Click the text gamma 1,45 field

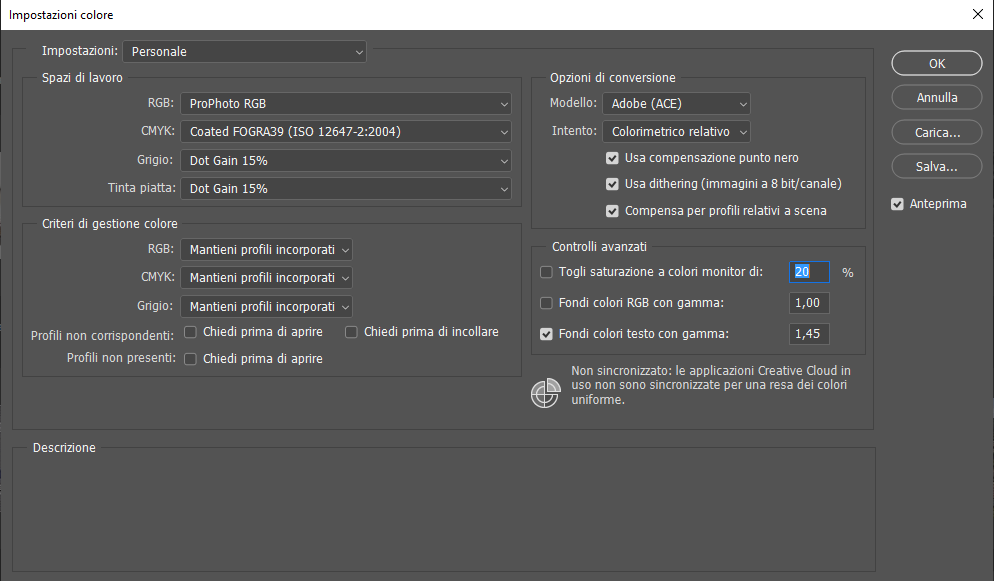[x=810, y=334]
